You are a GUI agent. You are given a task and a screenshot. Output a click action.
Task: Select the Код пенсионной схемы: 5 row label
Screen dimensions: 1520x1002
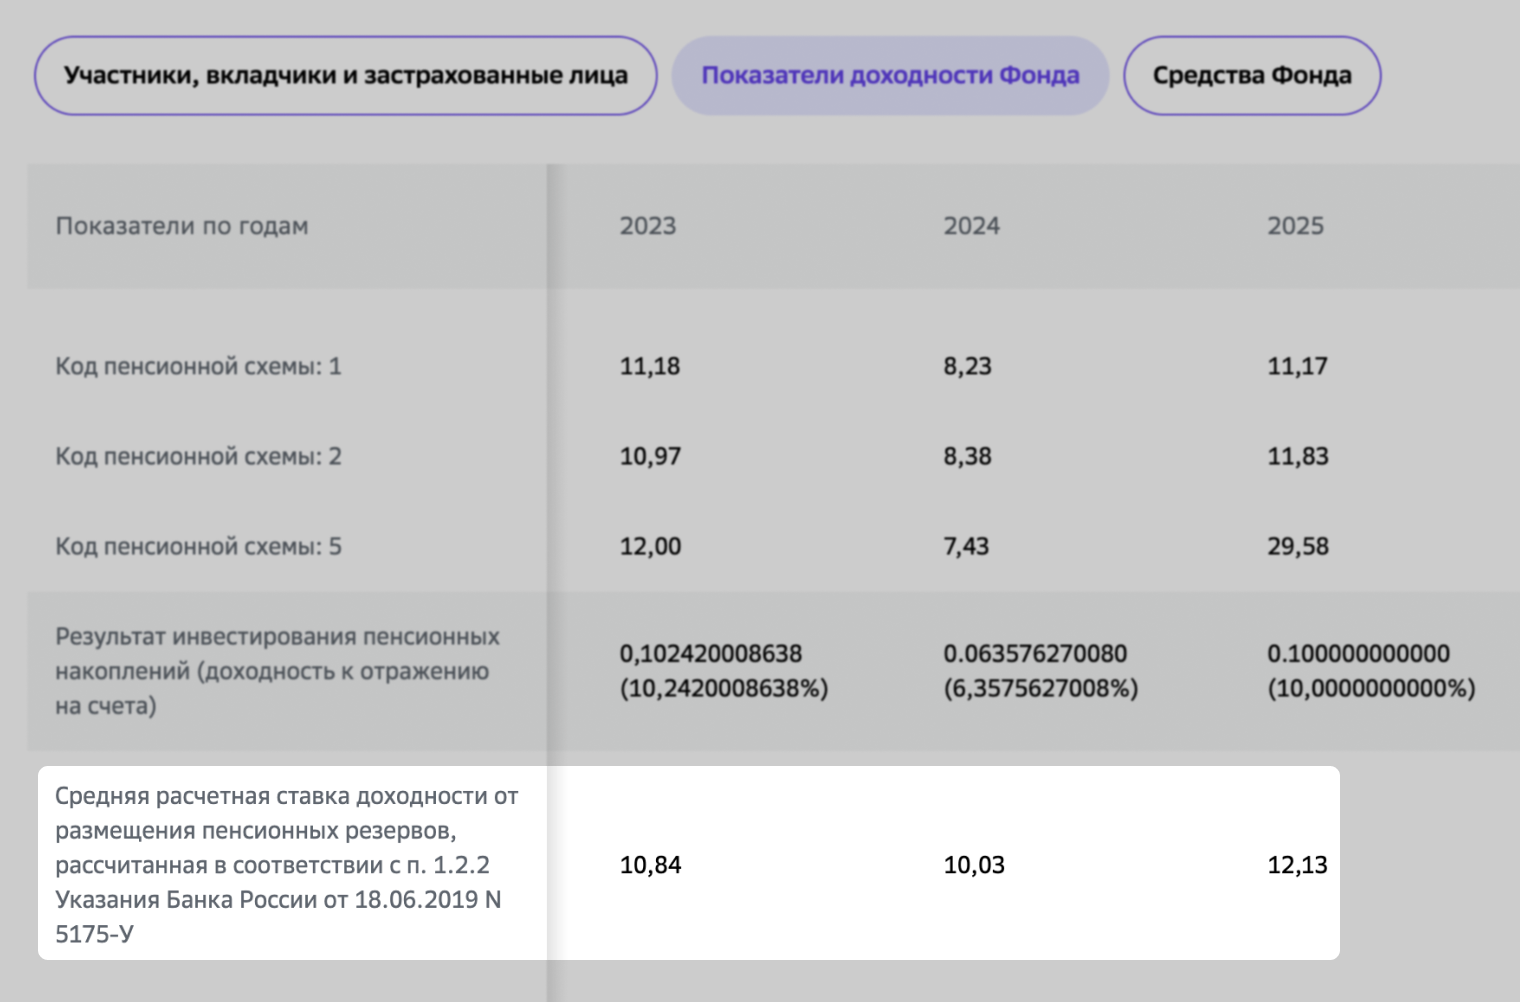199,546
